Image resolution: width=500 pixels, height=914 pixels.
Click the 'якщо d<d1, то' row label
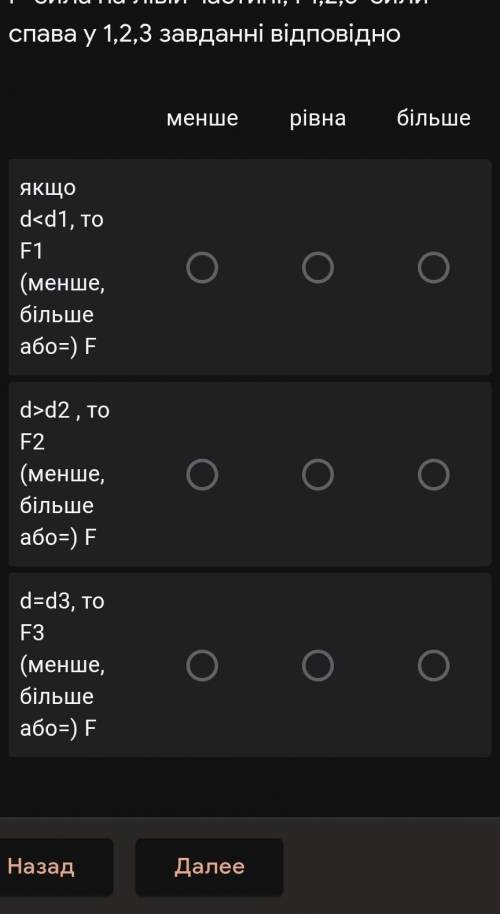click(61, 204)
